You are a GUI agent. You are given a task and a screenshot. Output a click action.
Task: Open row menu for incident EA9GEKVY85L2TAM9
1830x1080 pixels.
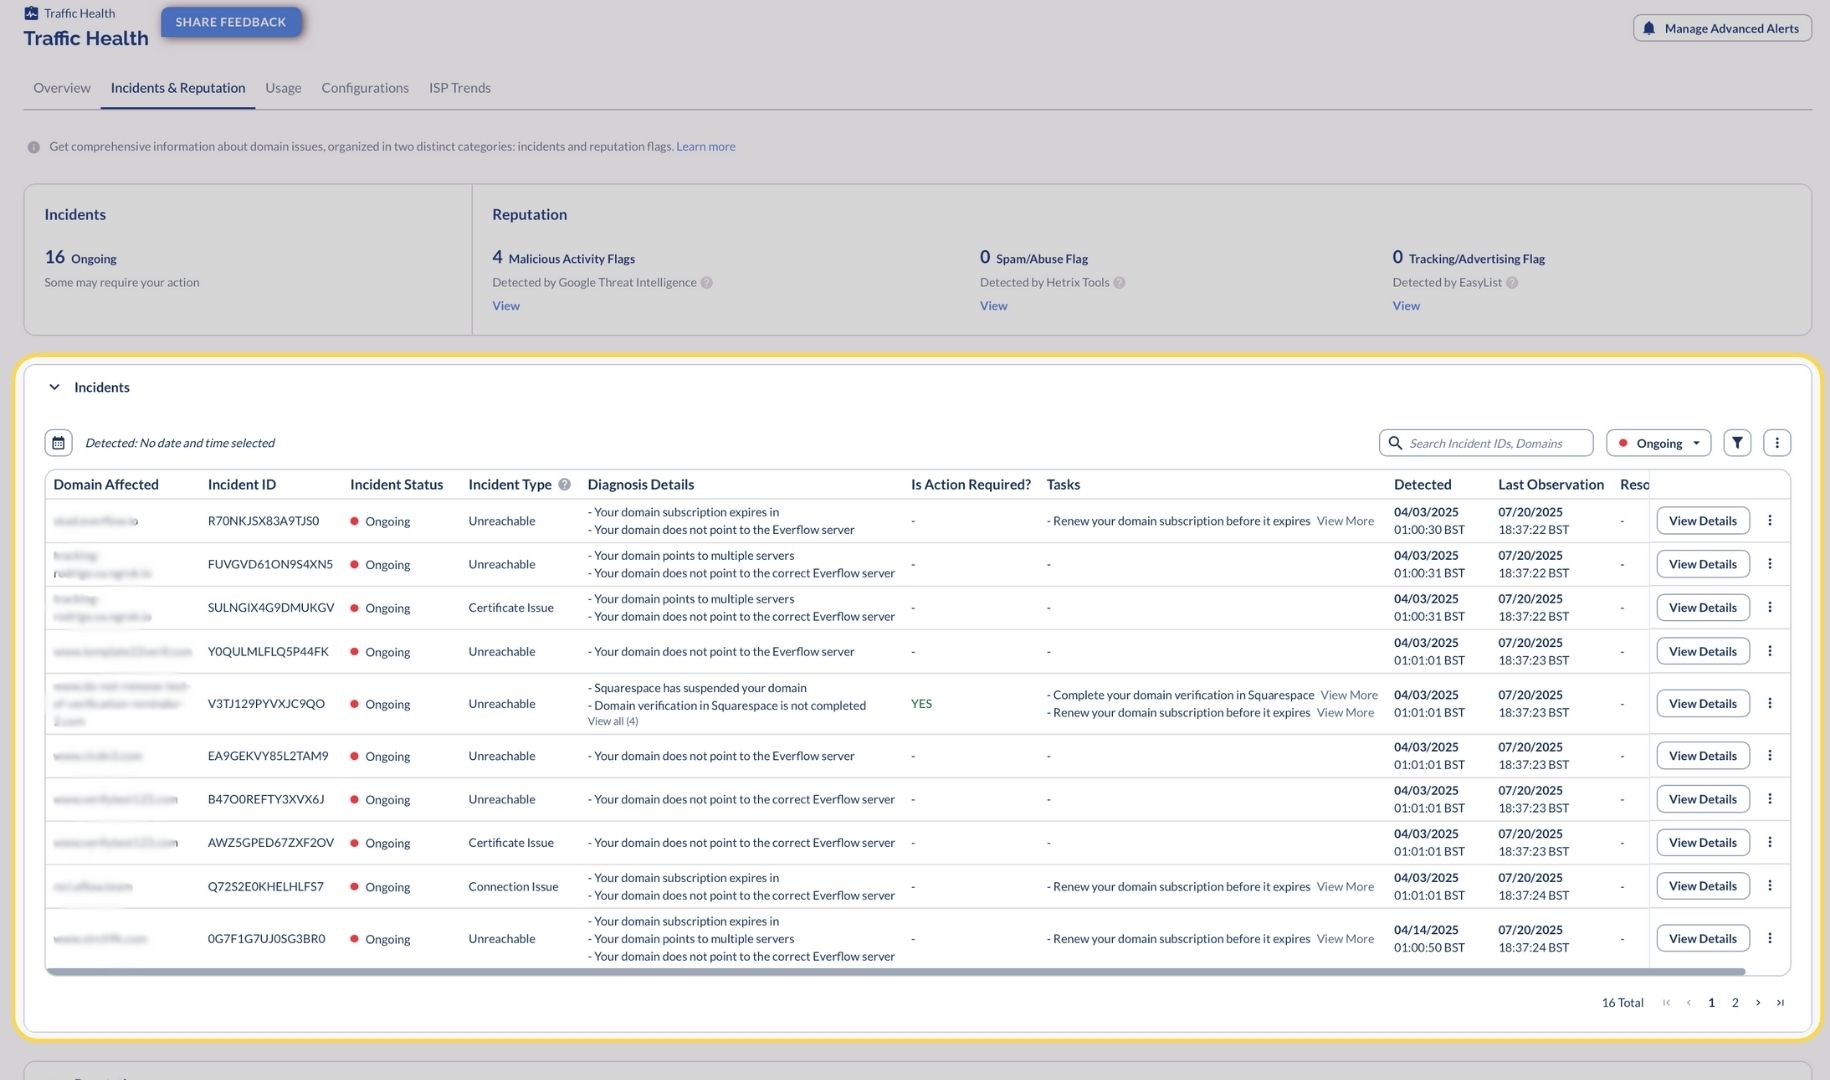tap(1770, 756)
